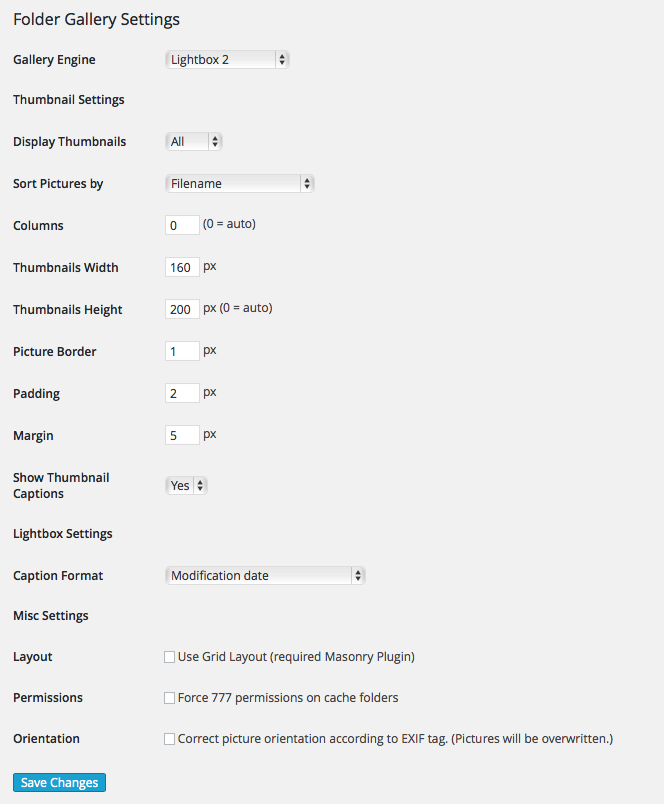The height and width of the screenshot is (804, 664).
Task: Enable correct picture orientation by EXIF
Action: tap(169, 739)
